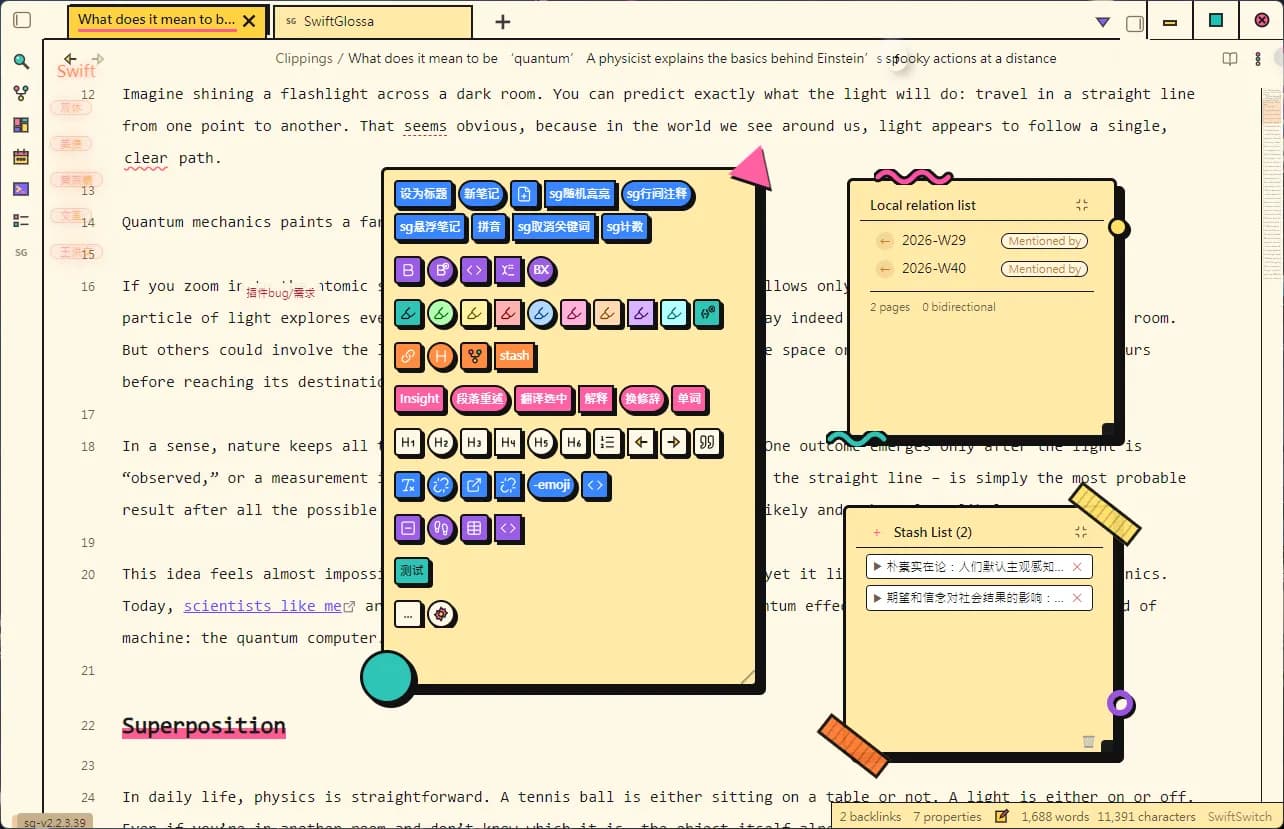The width and height of the screenshot is (1284, 829).
Task: Toggle edit mode pencil in status bar
Action: tap(1002, 816)
